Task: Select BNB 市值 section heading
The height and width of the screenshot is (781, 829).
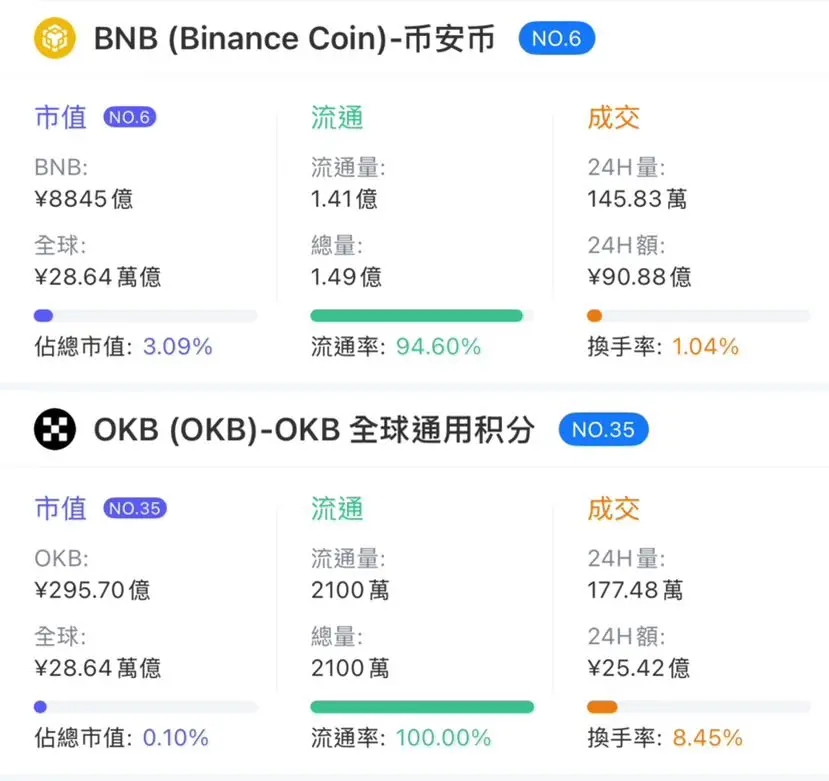Action: tap(60, 117)
